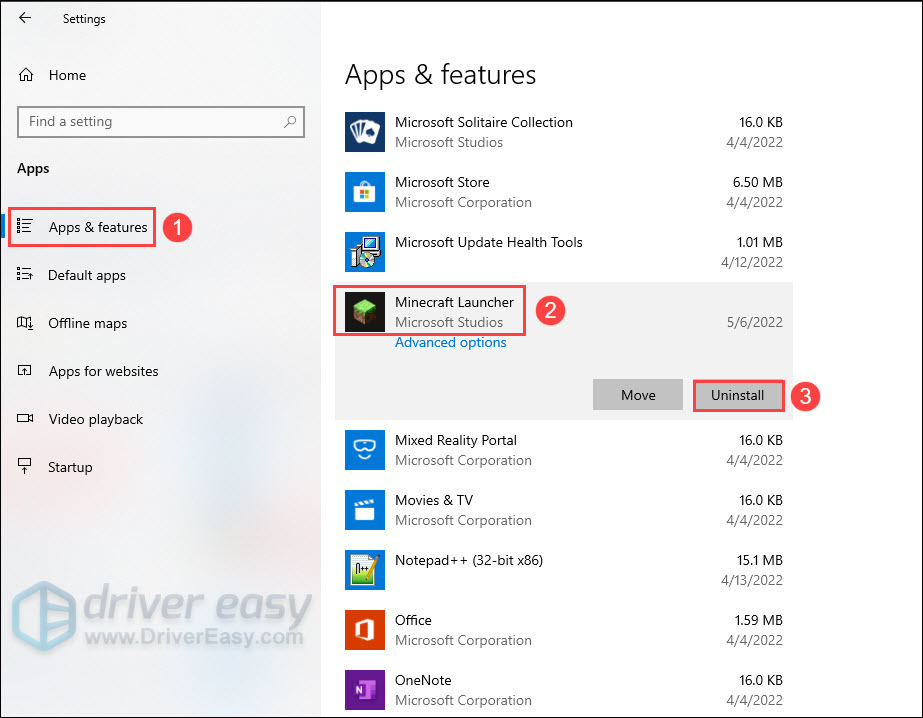The image size is (923, 718).
Task: Switch to Startup settings
Action: [x=70, y=467]
